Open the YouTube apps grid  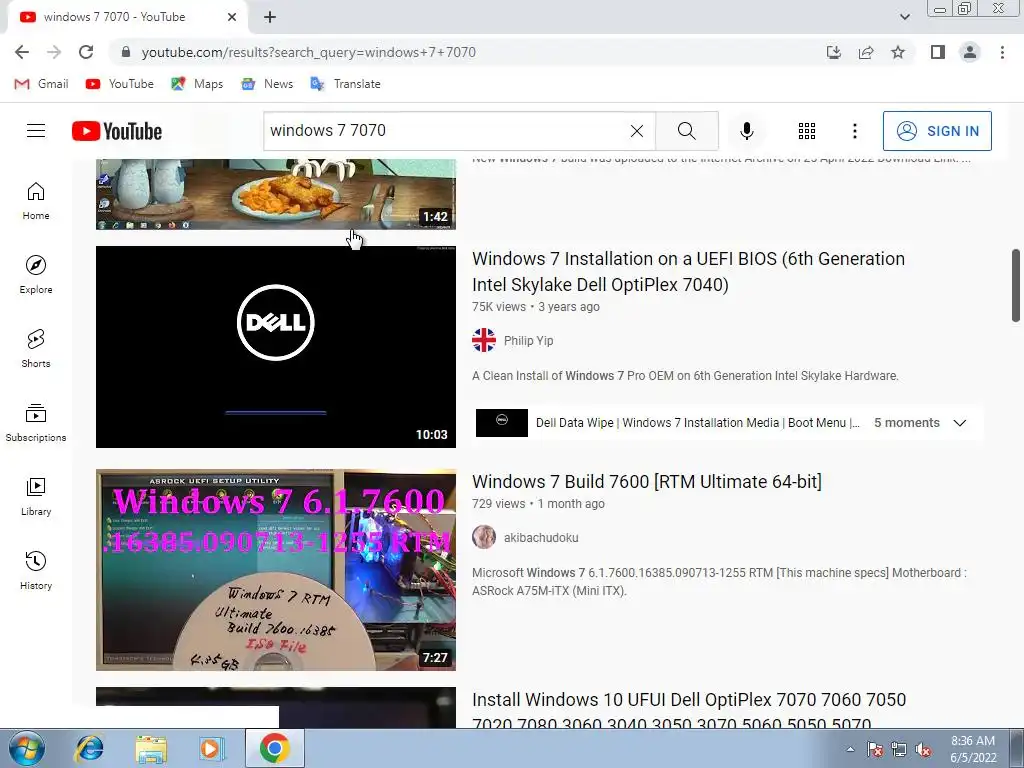[807, 131]
